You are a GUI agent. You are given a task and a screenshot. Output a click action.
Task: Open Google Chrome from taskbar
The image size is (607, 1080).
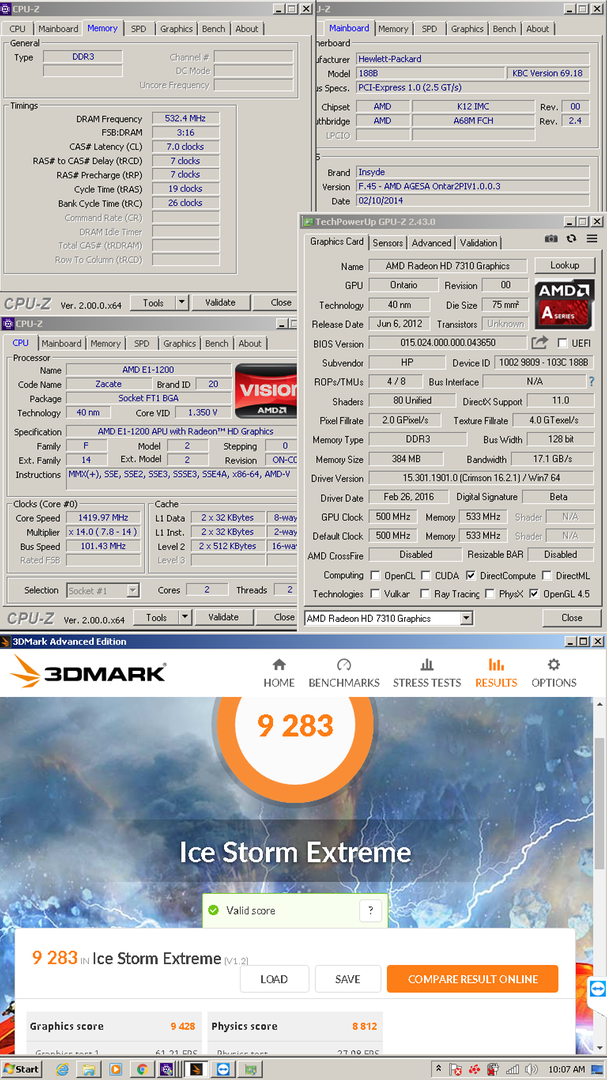(x=142, y=1069)
